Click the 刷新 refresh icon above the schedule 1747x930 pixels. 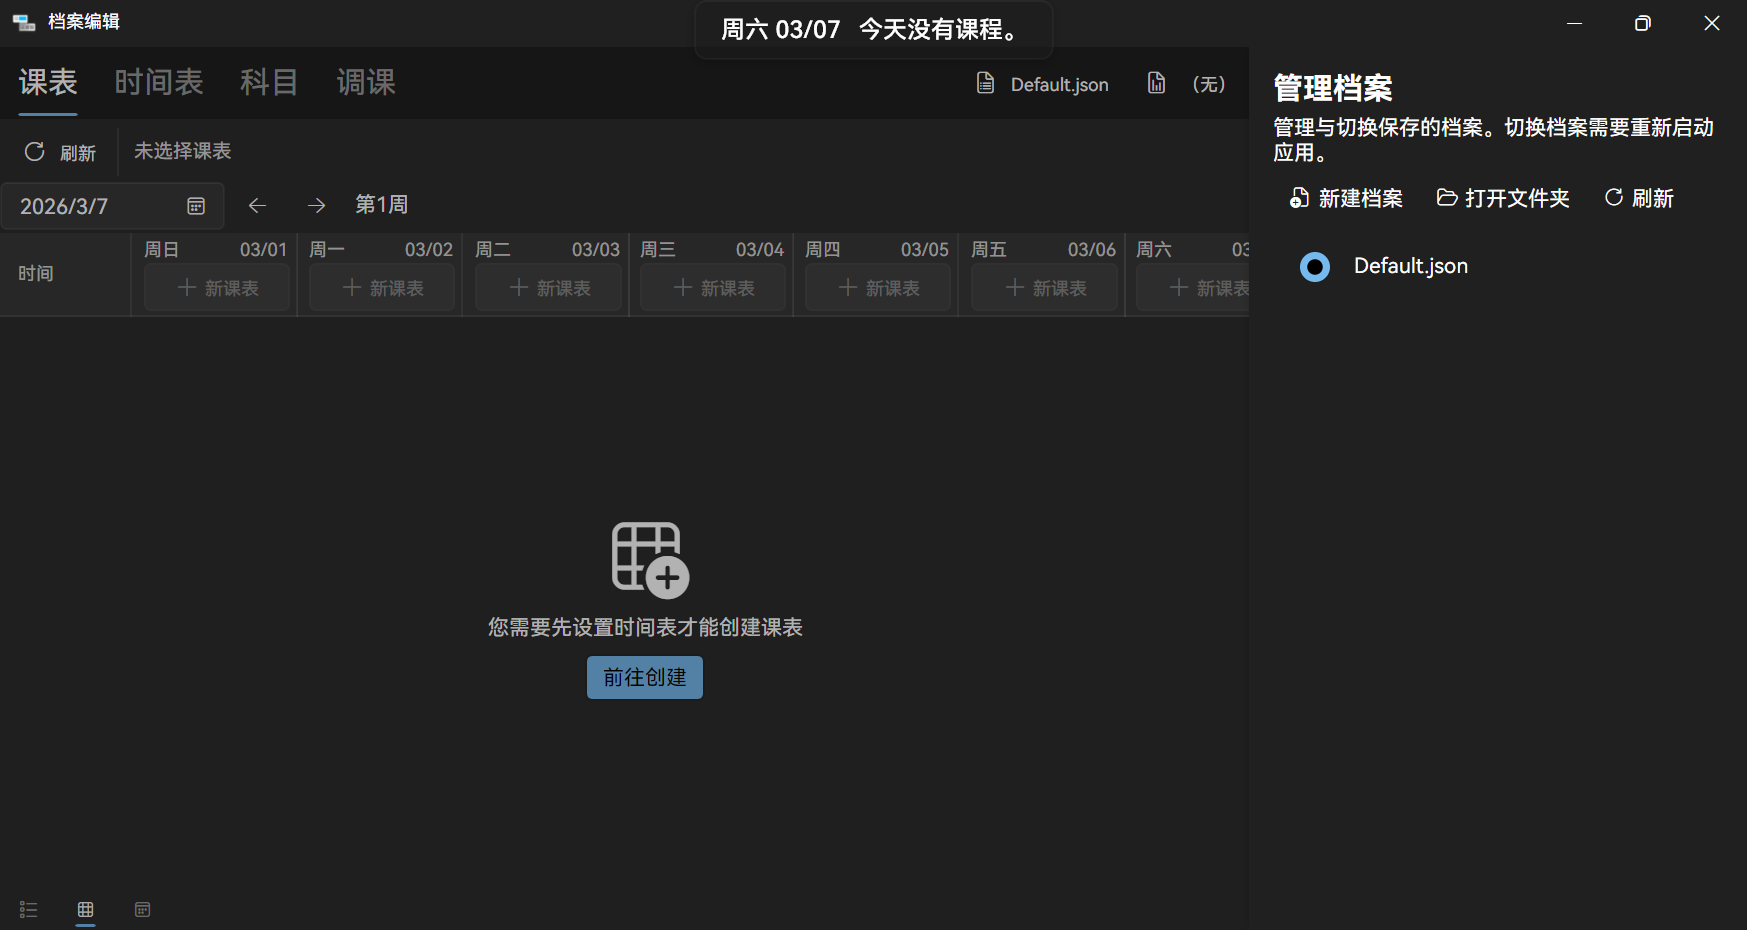coord(33,151)
